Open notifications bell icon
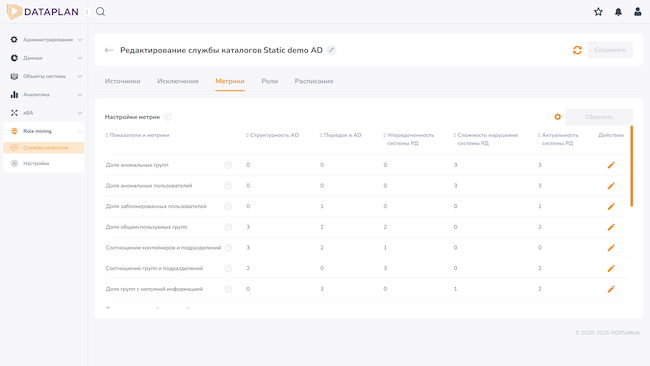 [618, 12]
